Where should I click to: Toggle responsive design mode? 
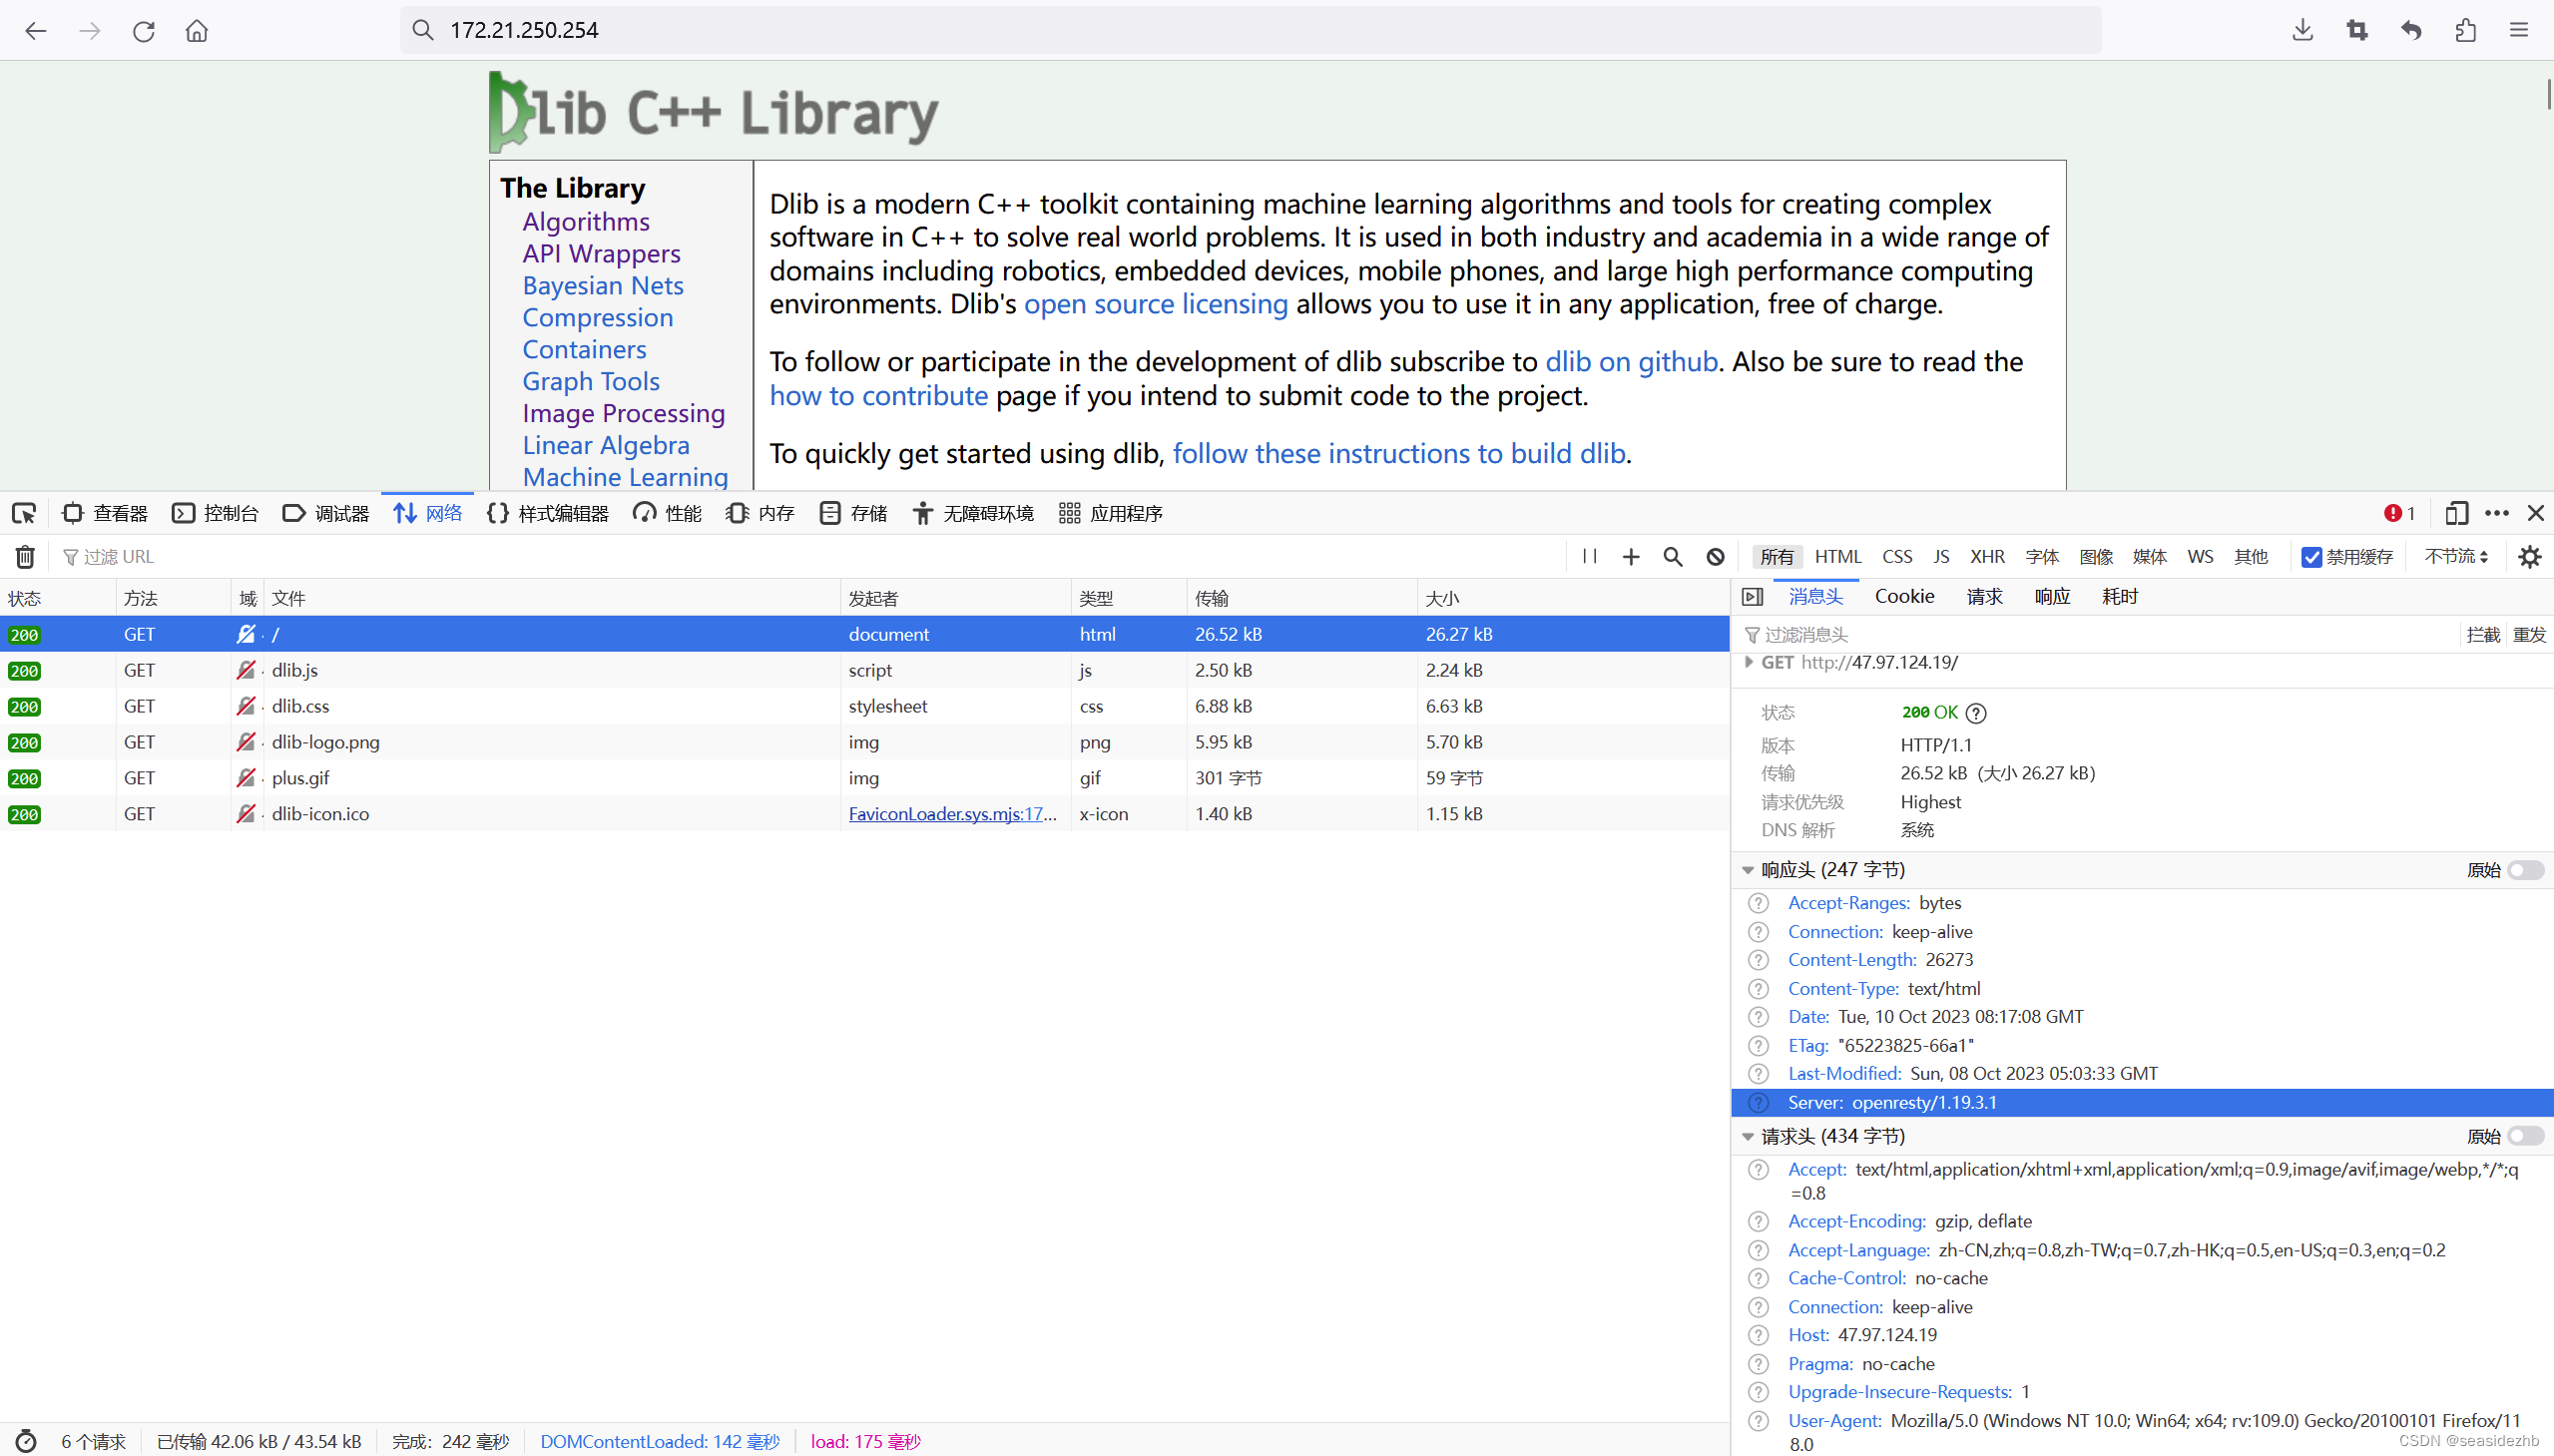coord(2456,513)
